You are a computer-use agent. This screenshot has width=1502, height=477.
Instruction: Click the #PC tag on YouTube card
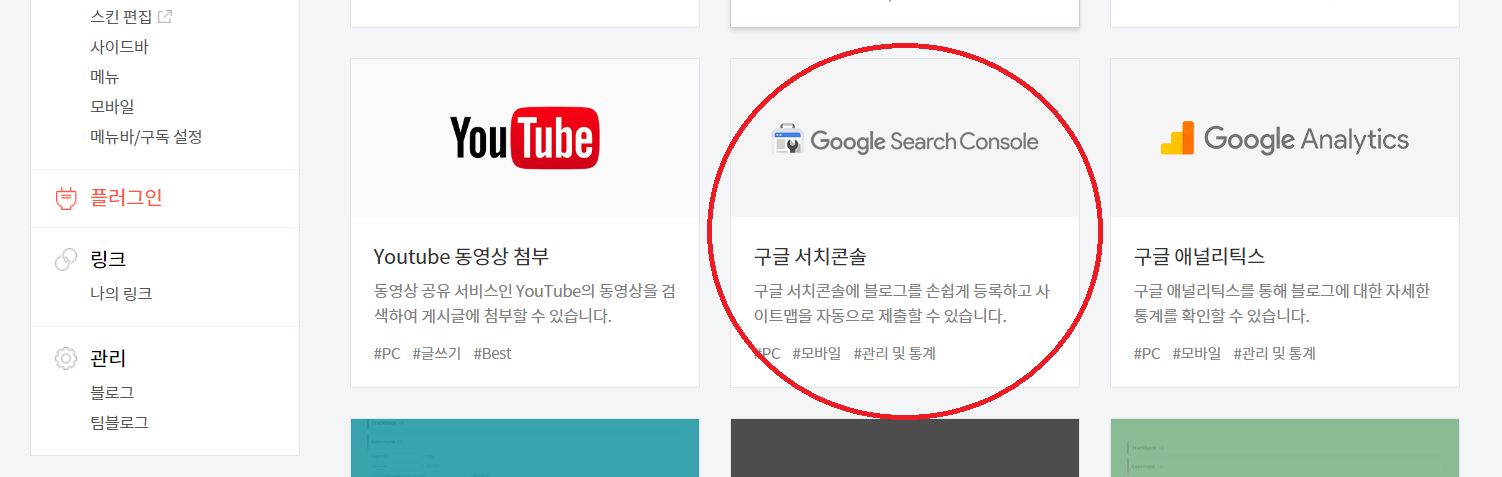pyautogui.click(x=387, y=353)
